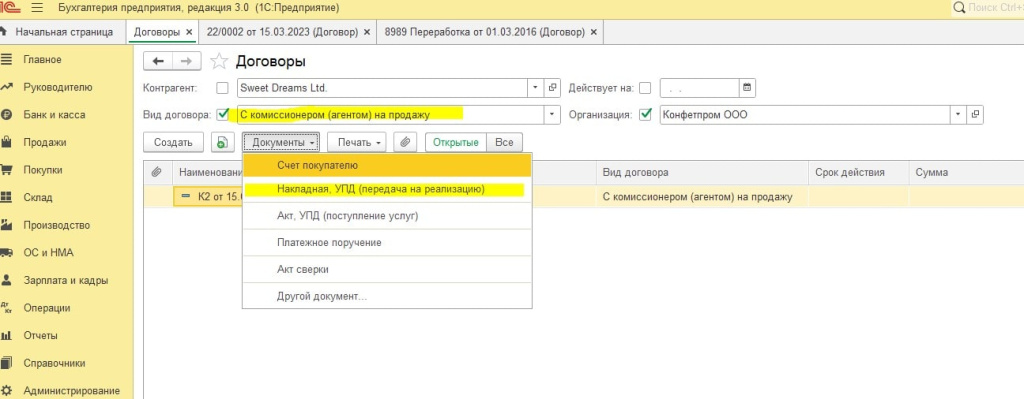
Task: Show Все contracts
Action: click(x=504, y=142)
